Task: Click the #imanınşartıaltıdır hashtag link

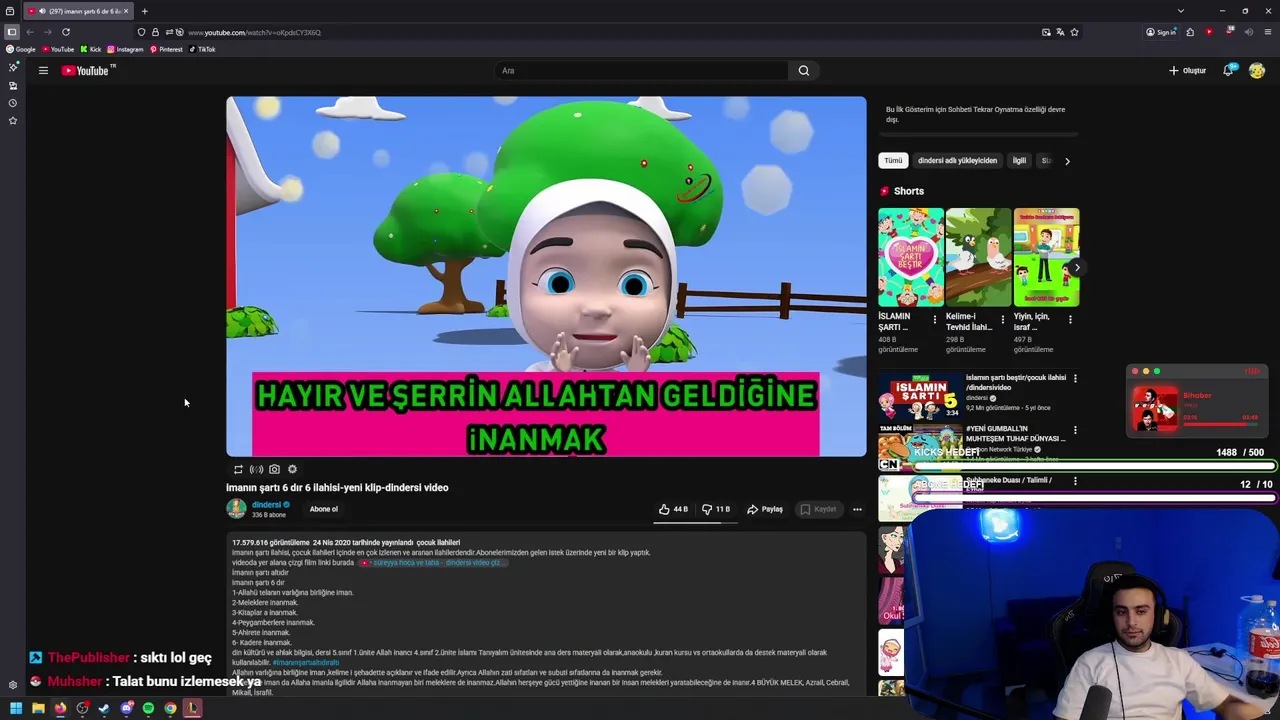Action: (x=306, y=663)
